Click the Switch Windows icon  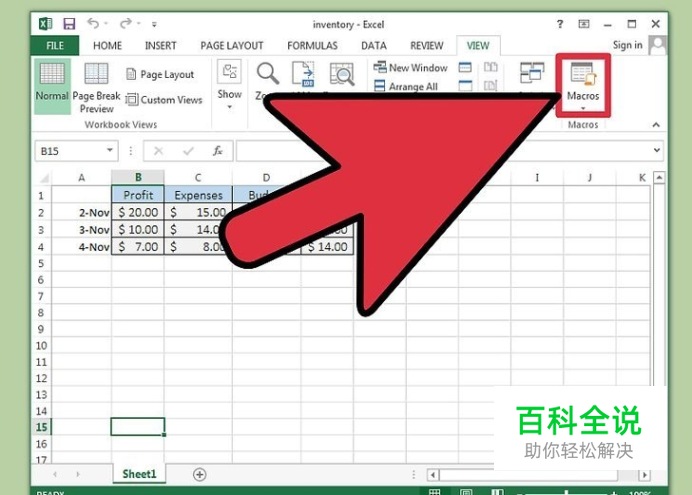pyautogui.click(x=532, y=73)
